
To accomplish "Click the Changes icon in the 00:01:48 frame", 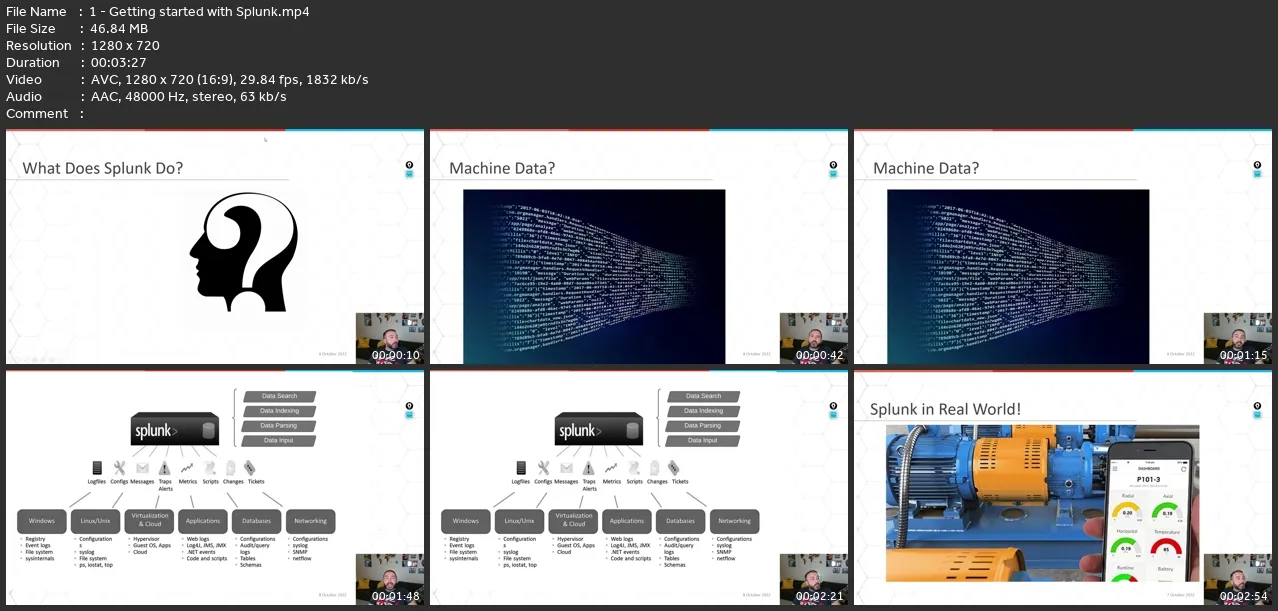I will tap(231, 468).
